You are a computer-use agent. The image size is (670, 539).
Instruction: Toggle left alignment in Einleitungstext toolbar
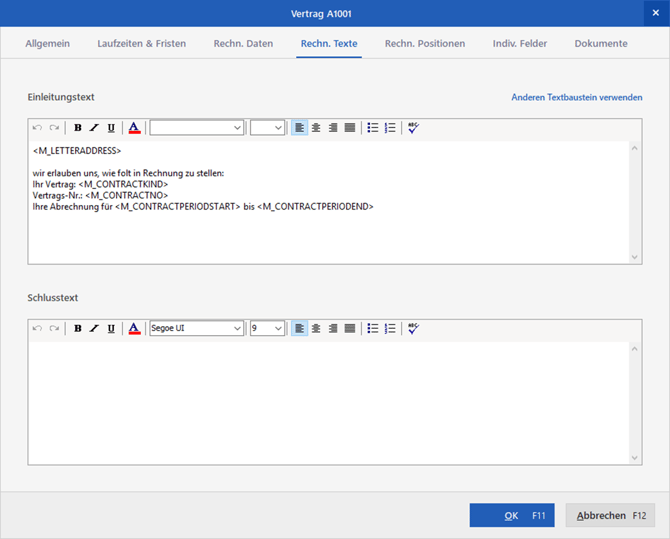click(299, 128)
